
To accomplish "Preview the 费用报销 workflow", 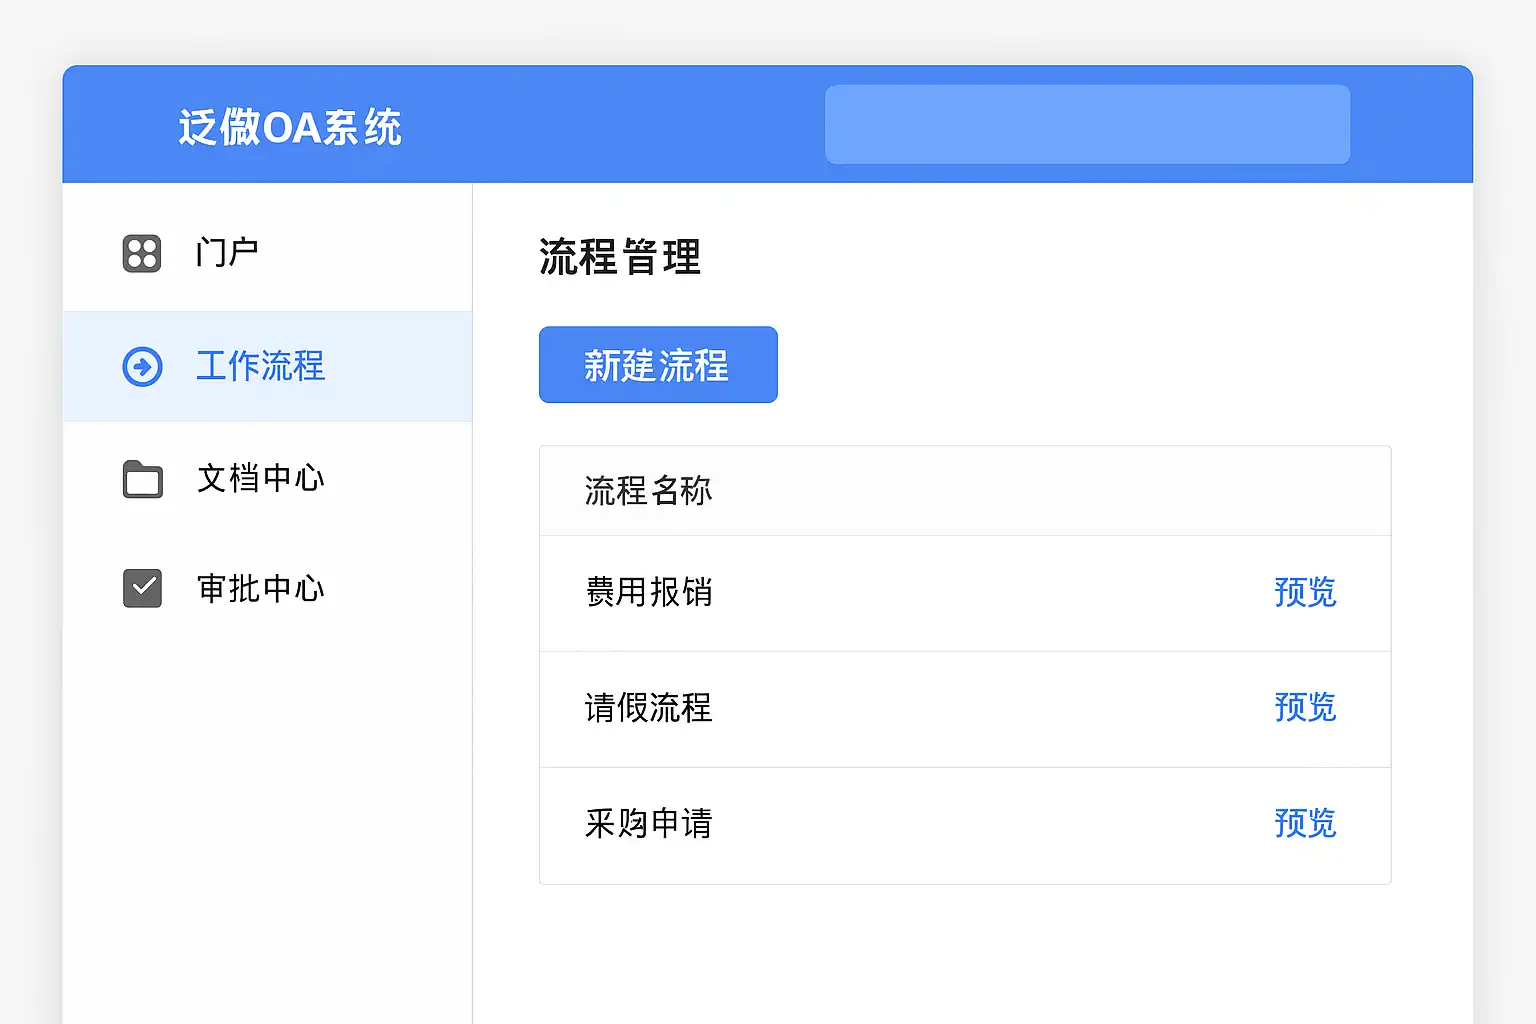I will tap(1305, 593).
